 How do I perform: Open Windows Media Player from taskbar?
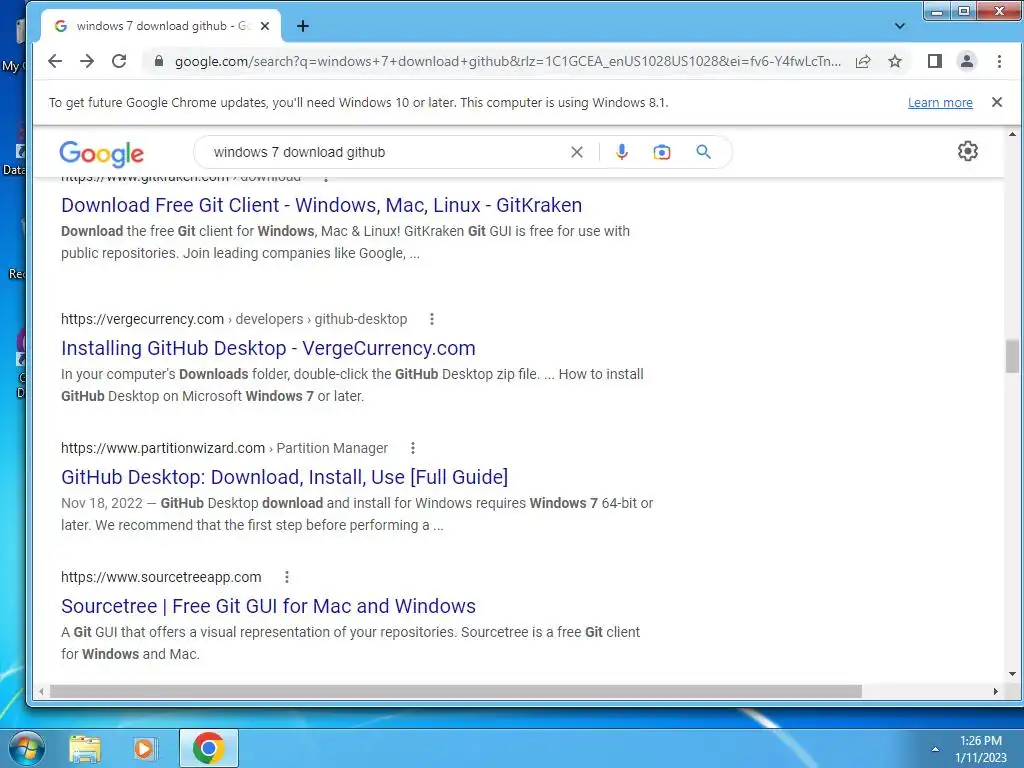145,748
